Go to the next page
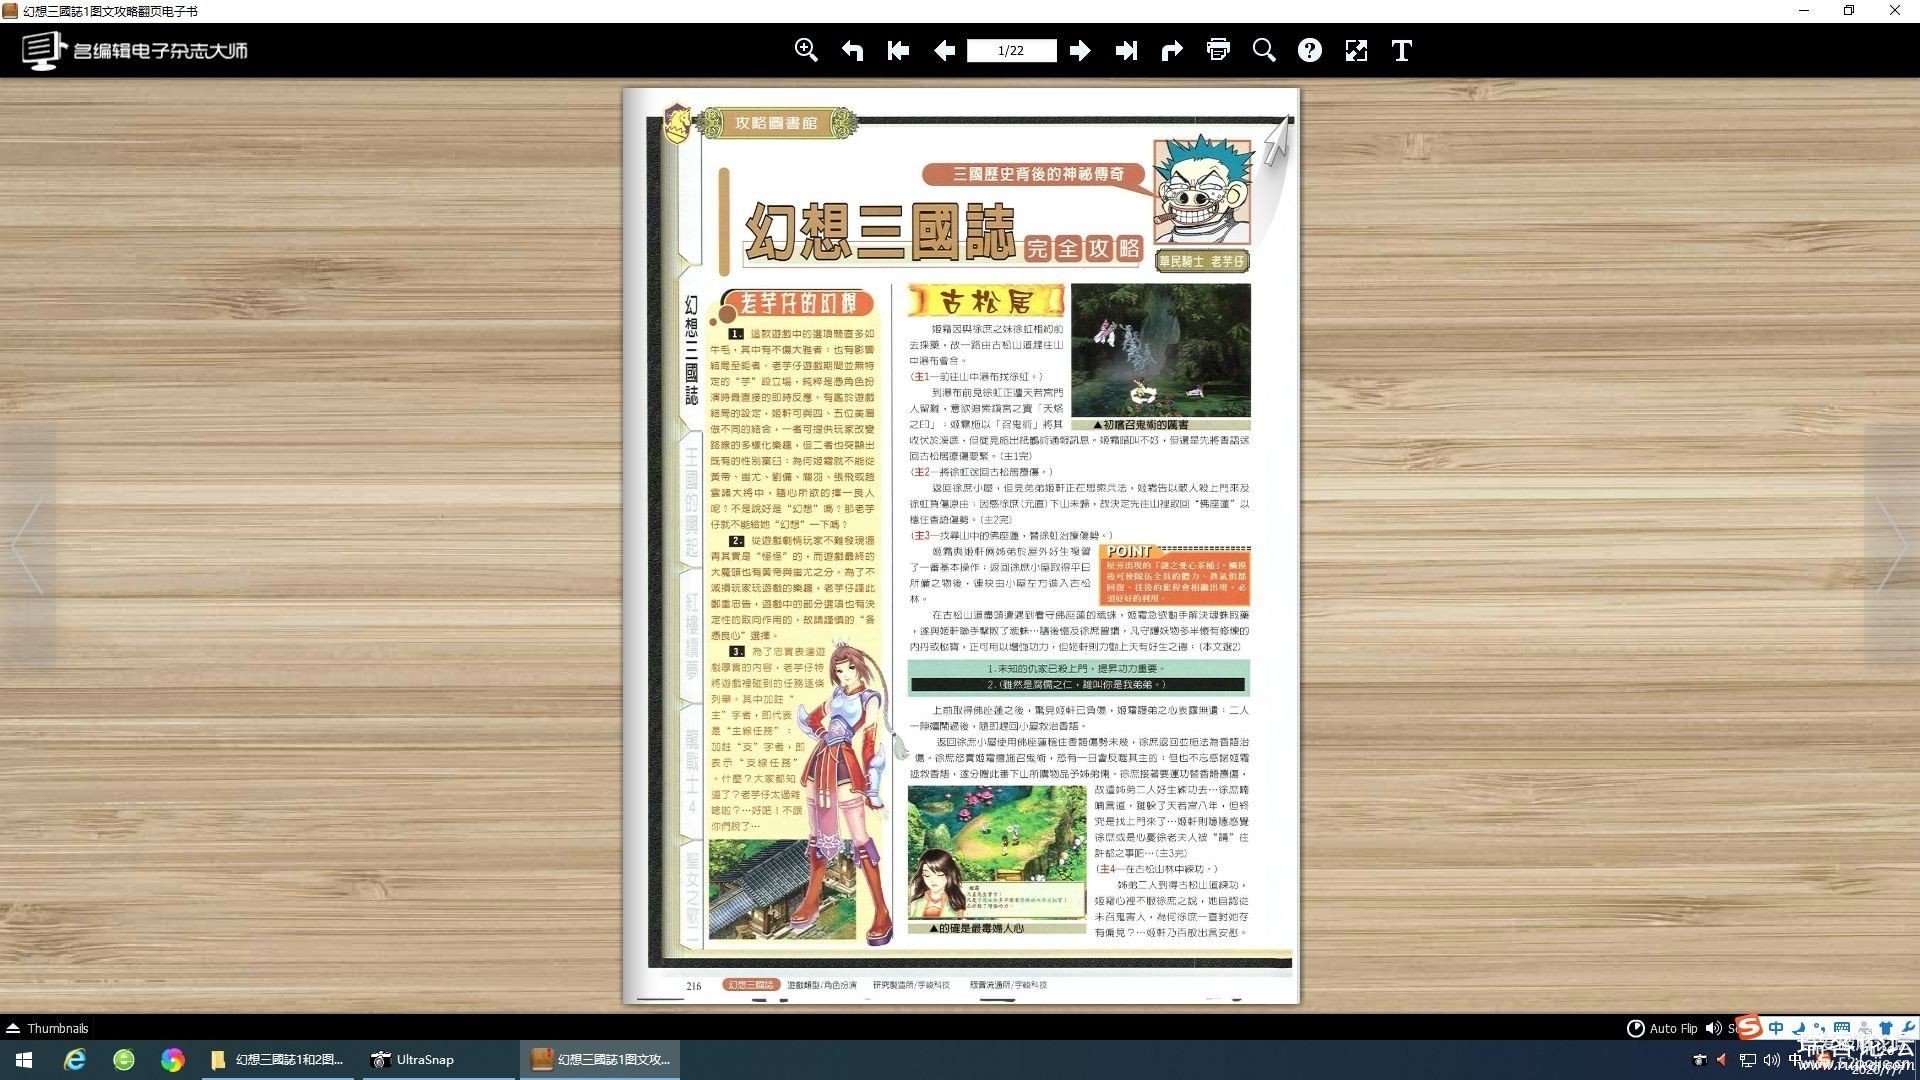 click(1080, 50)
